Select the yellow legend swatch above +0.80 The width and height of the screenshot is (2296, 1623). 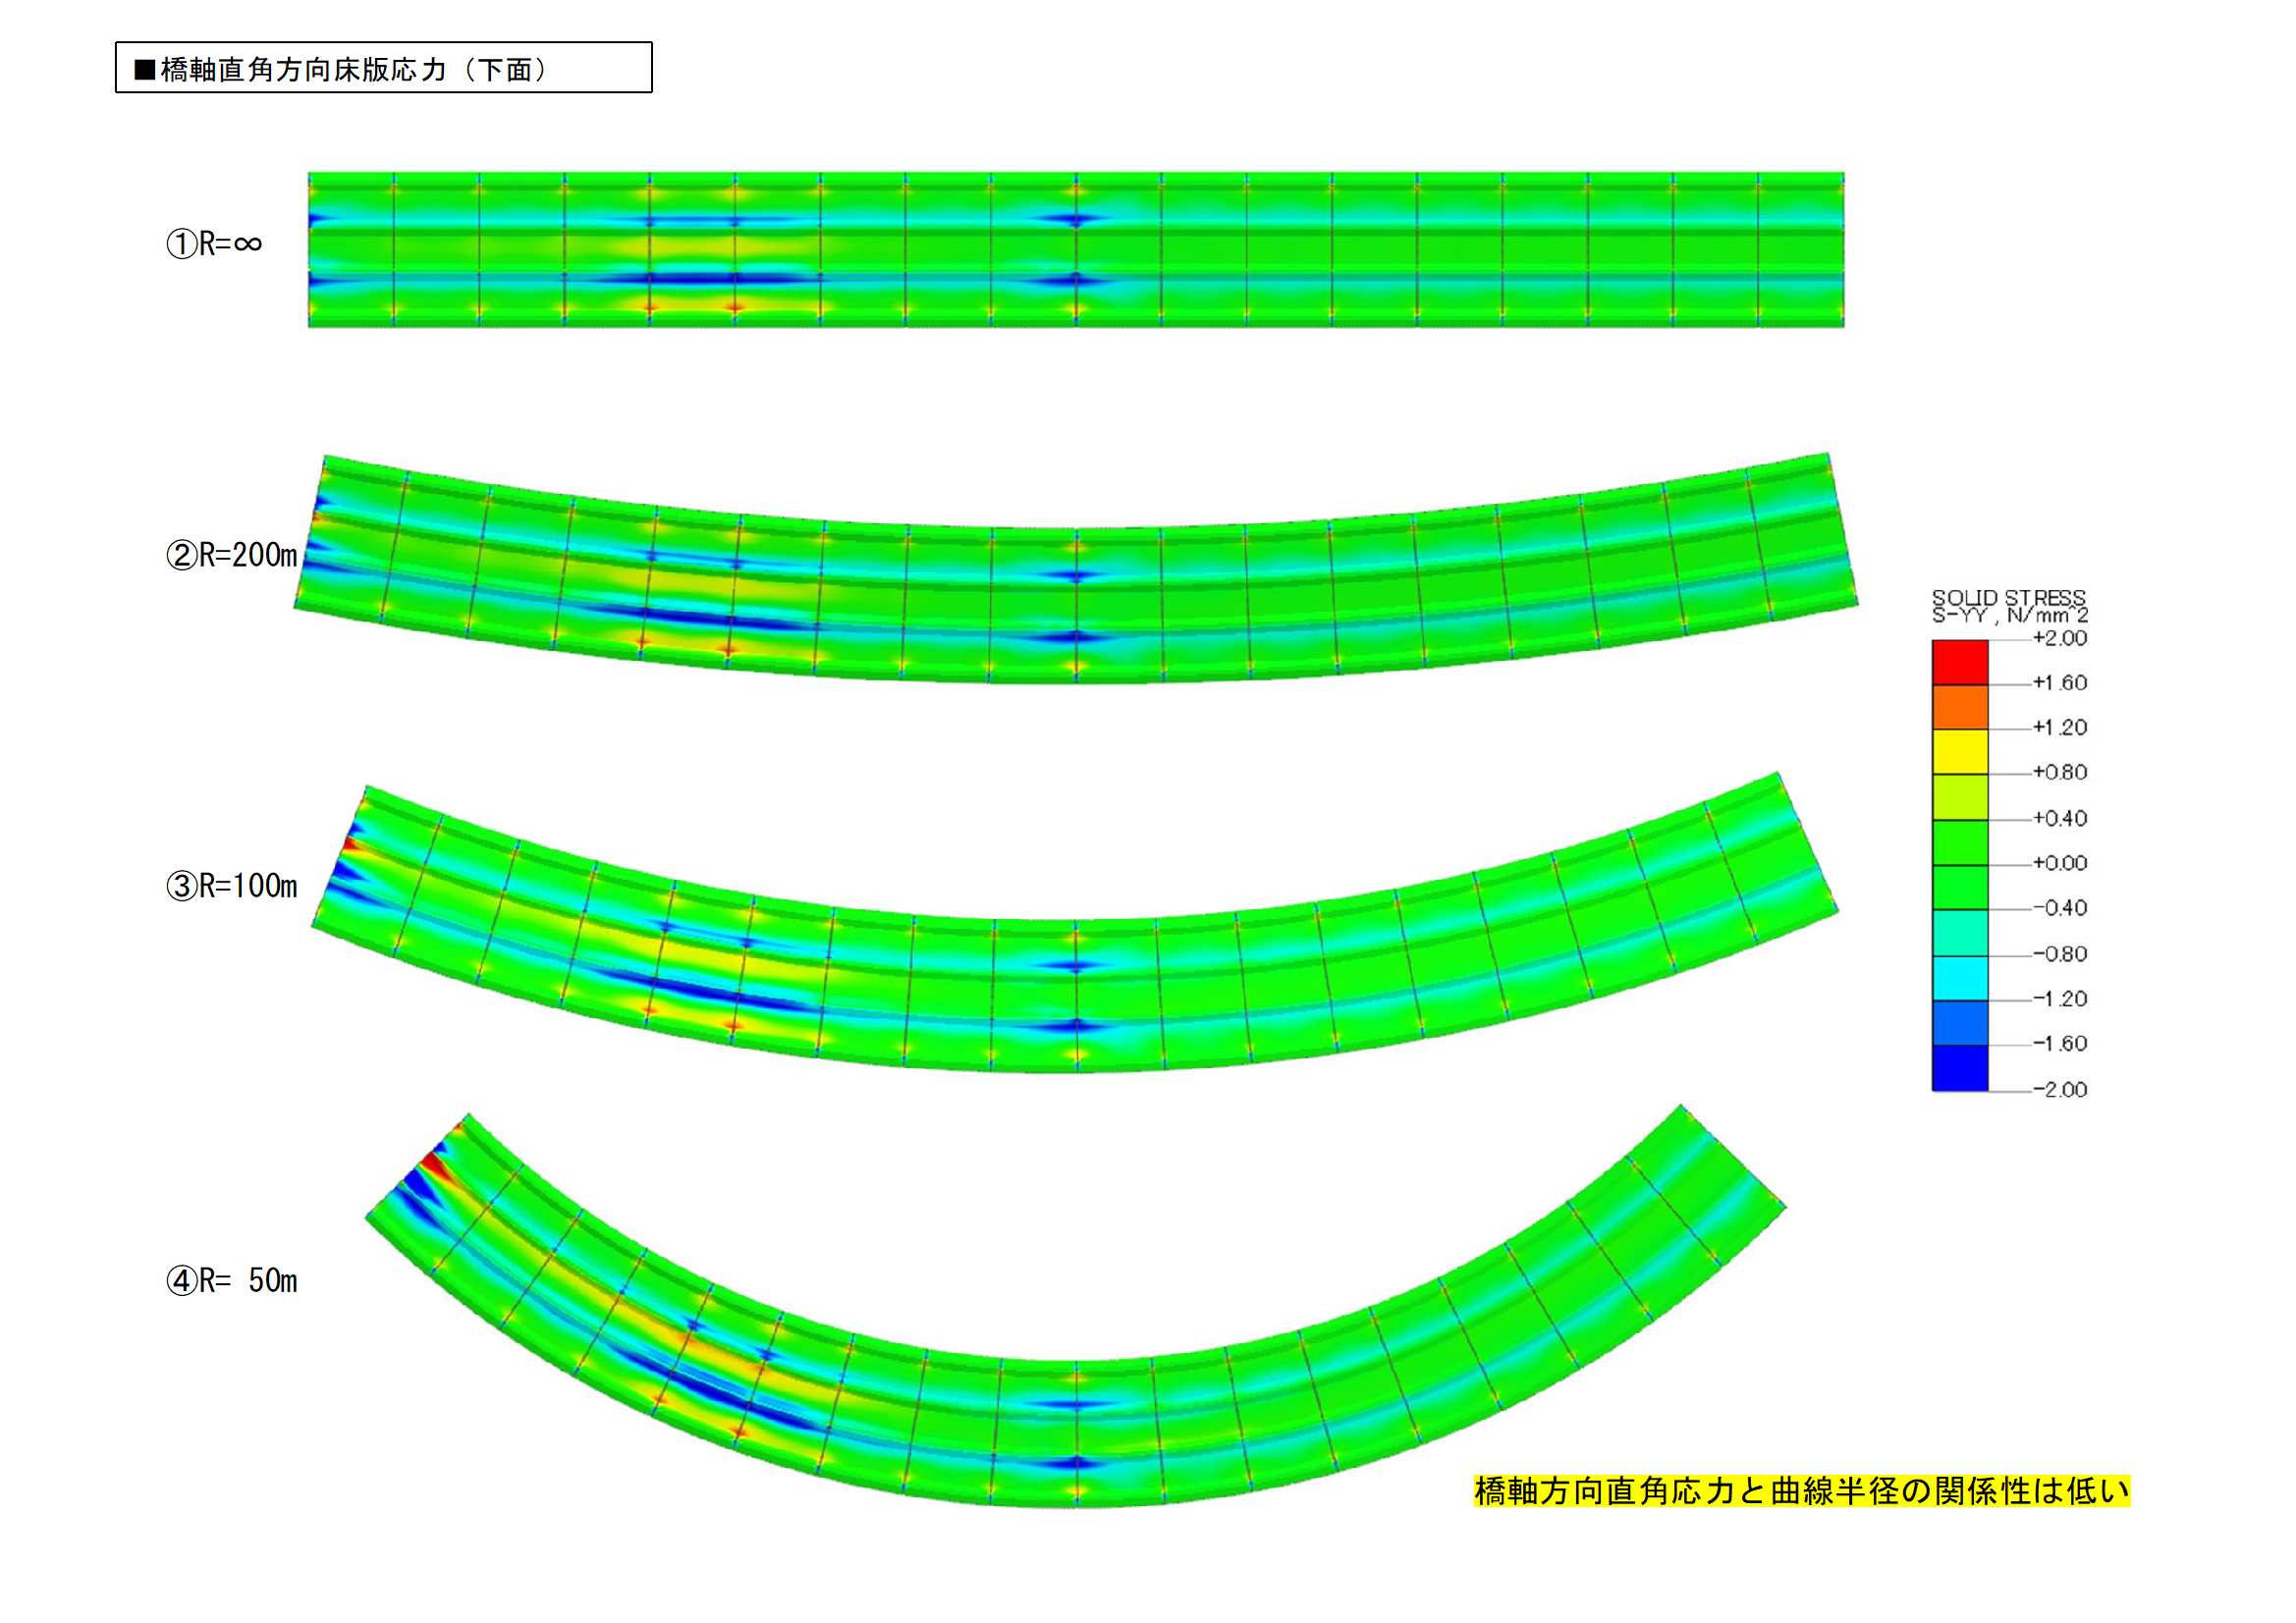(1959, 751)
